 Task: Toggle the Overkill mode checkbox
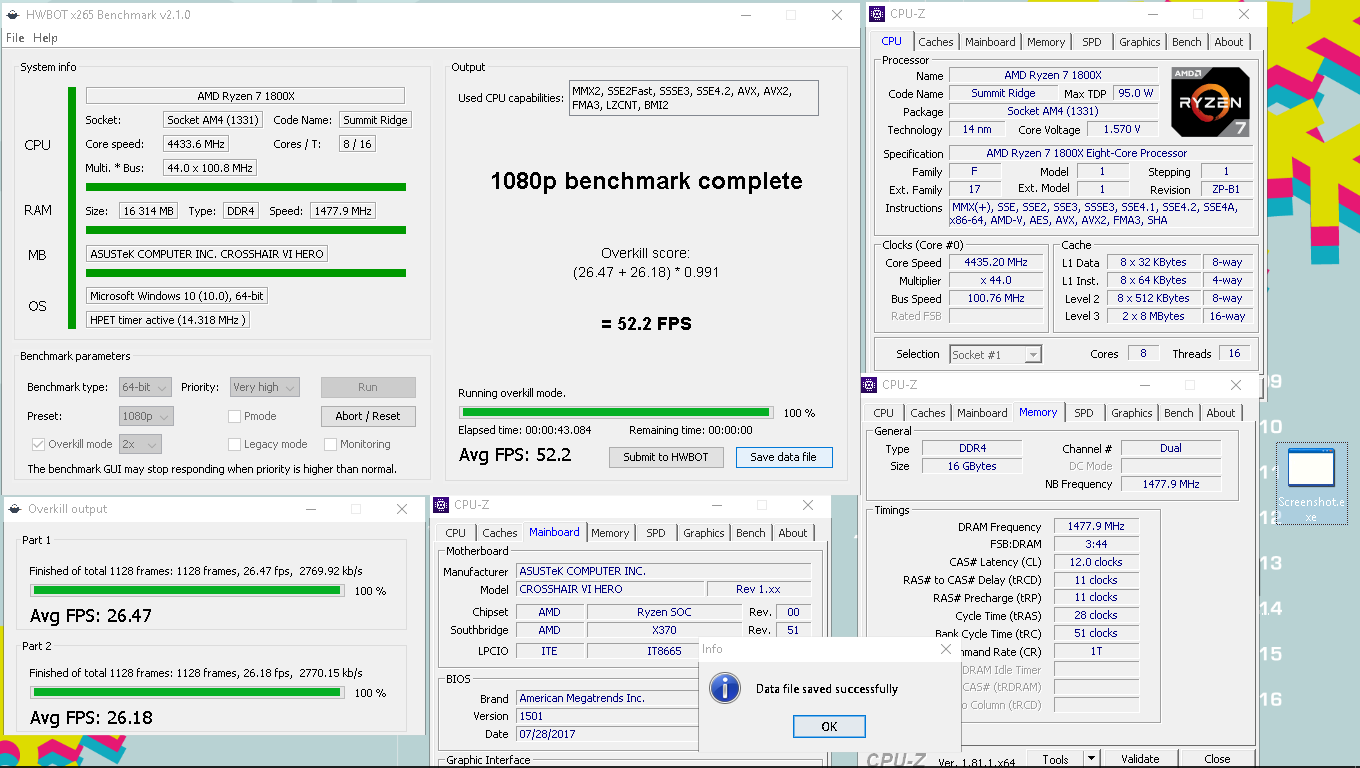(38, 444)
